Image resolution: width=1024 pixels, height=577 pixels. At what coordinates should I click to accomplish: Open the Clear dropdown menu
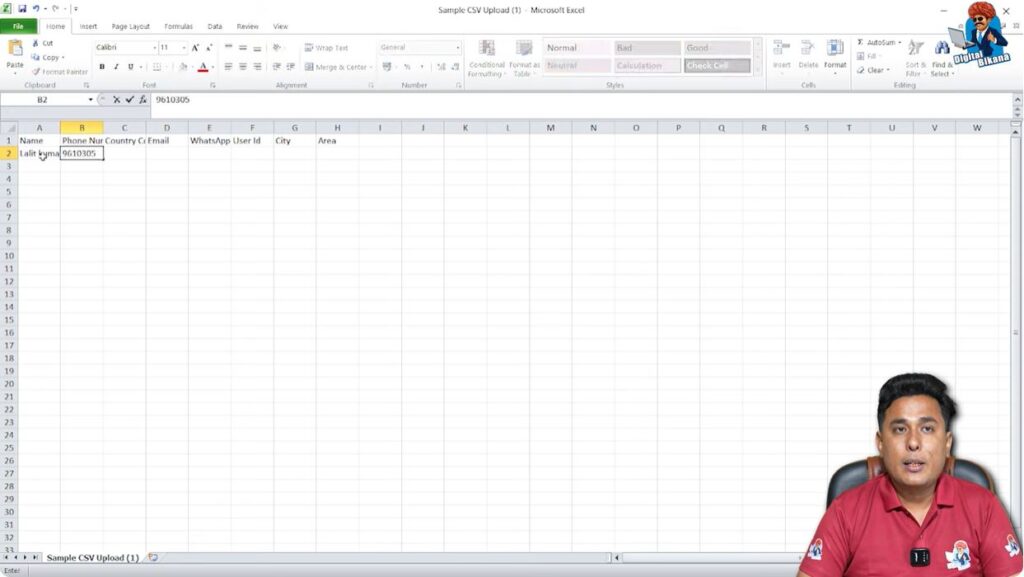pyautogui.click(x=873, y=70)
